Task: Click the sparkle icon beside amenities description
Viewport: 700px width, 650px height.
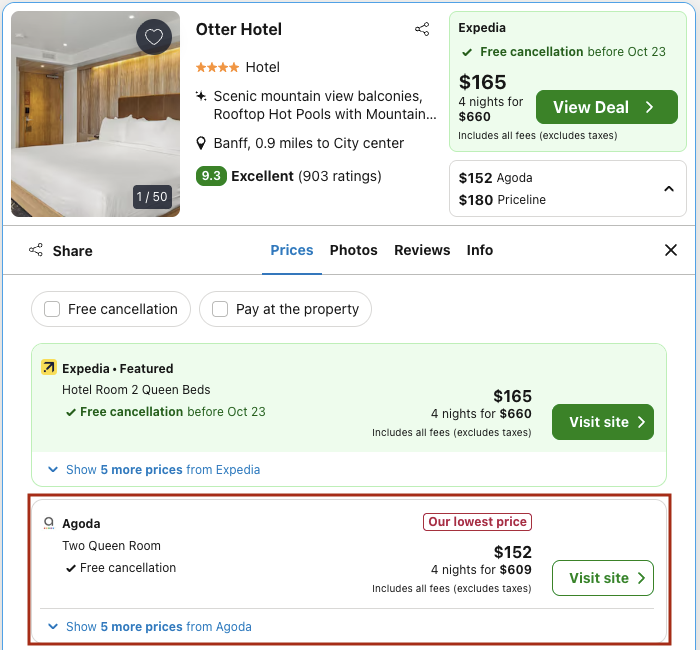Action: point(202,96)
